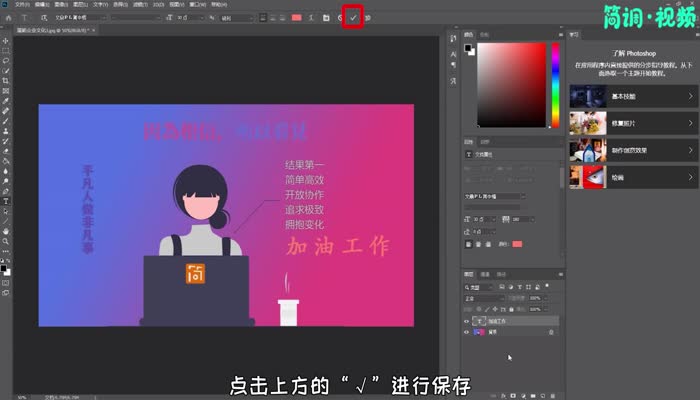Select the Move tool
Viewport: 700px width, 400px height.
point(7,41)
